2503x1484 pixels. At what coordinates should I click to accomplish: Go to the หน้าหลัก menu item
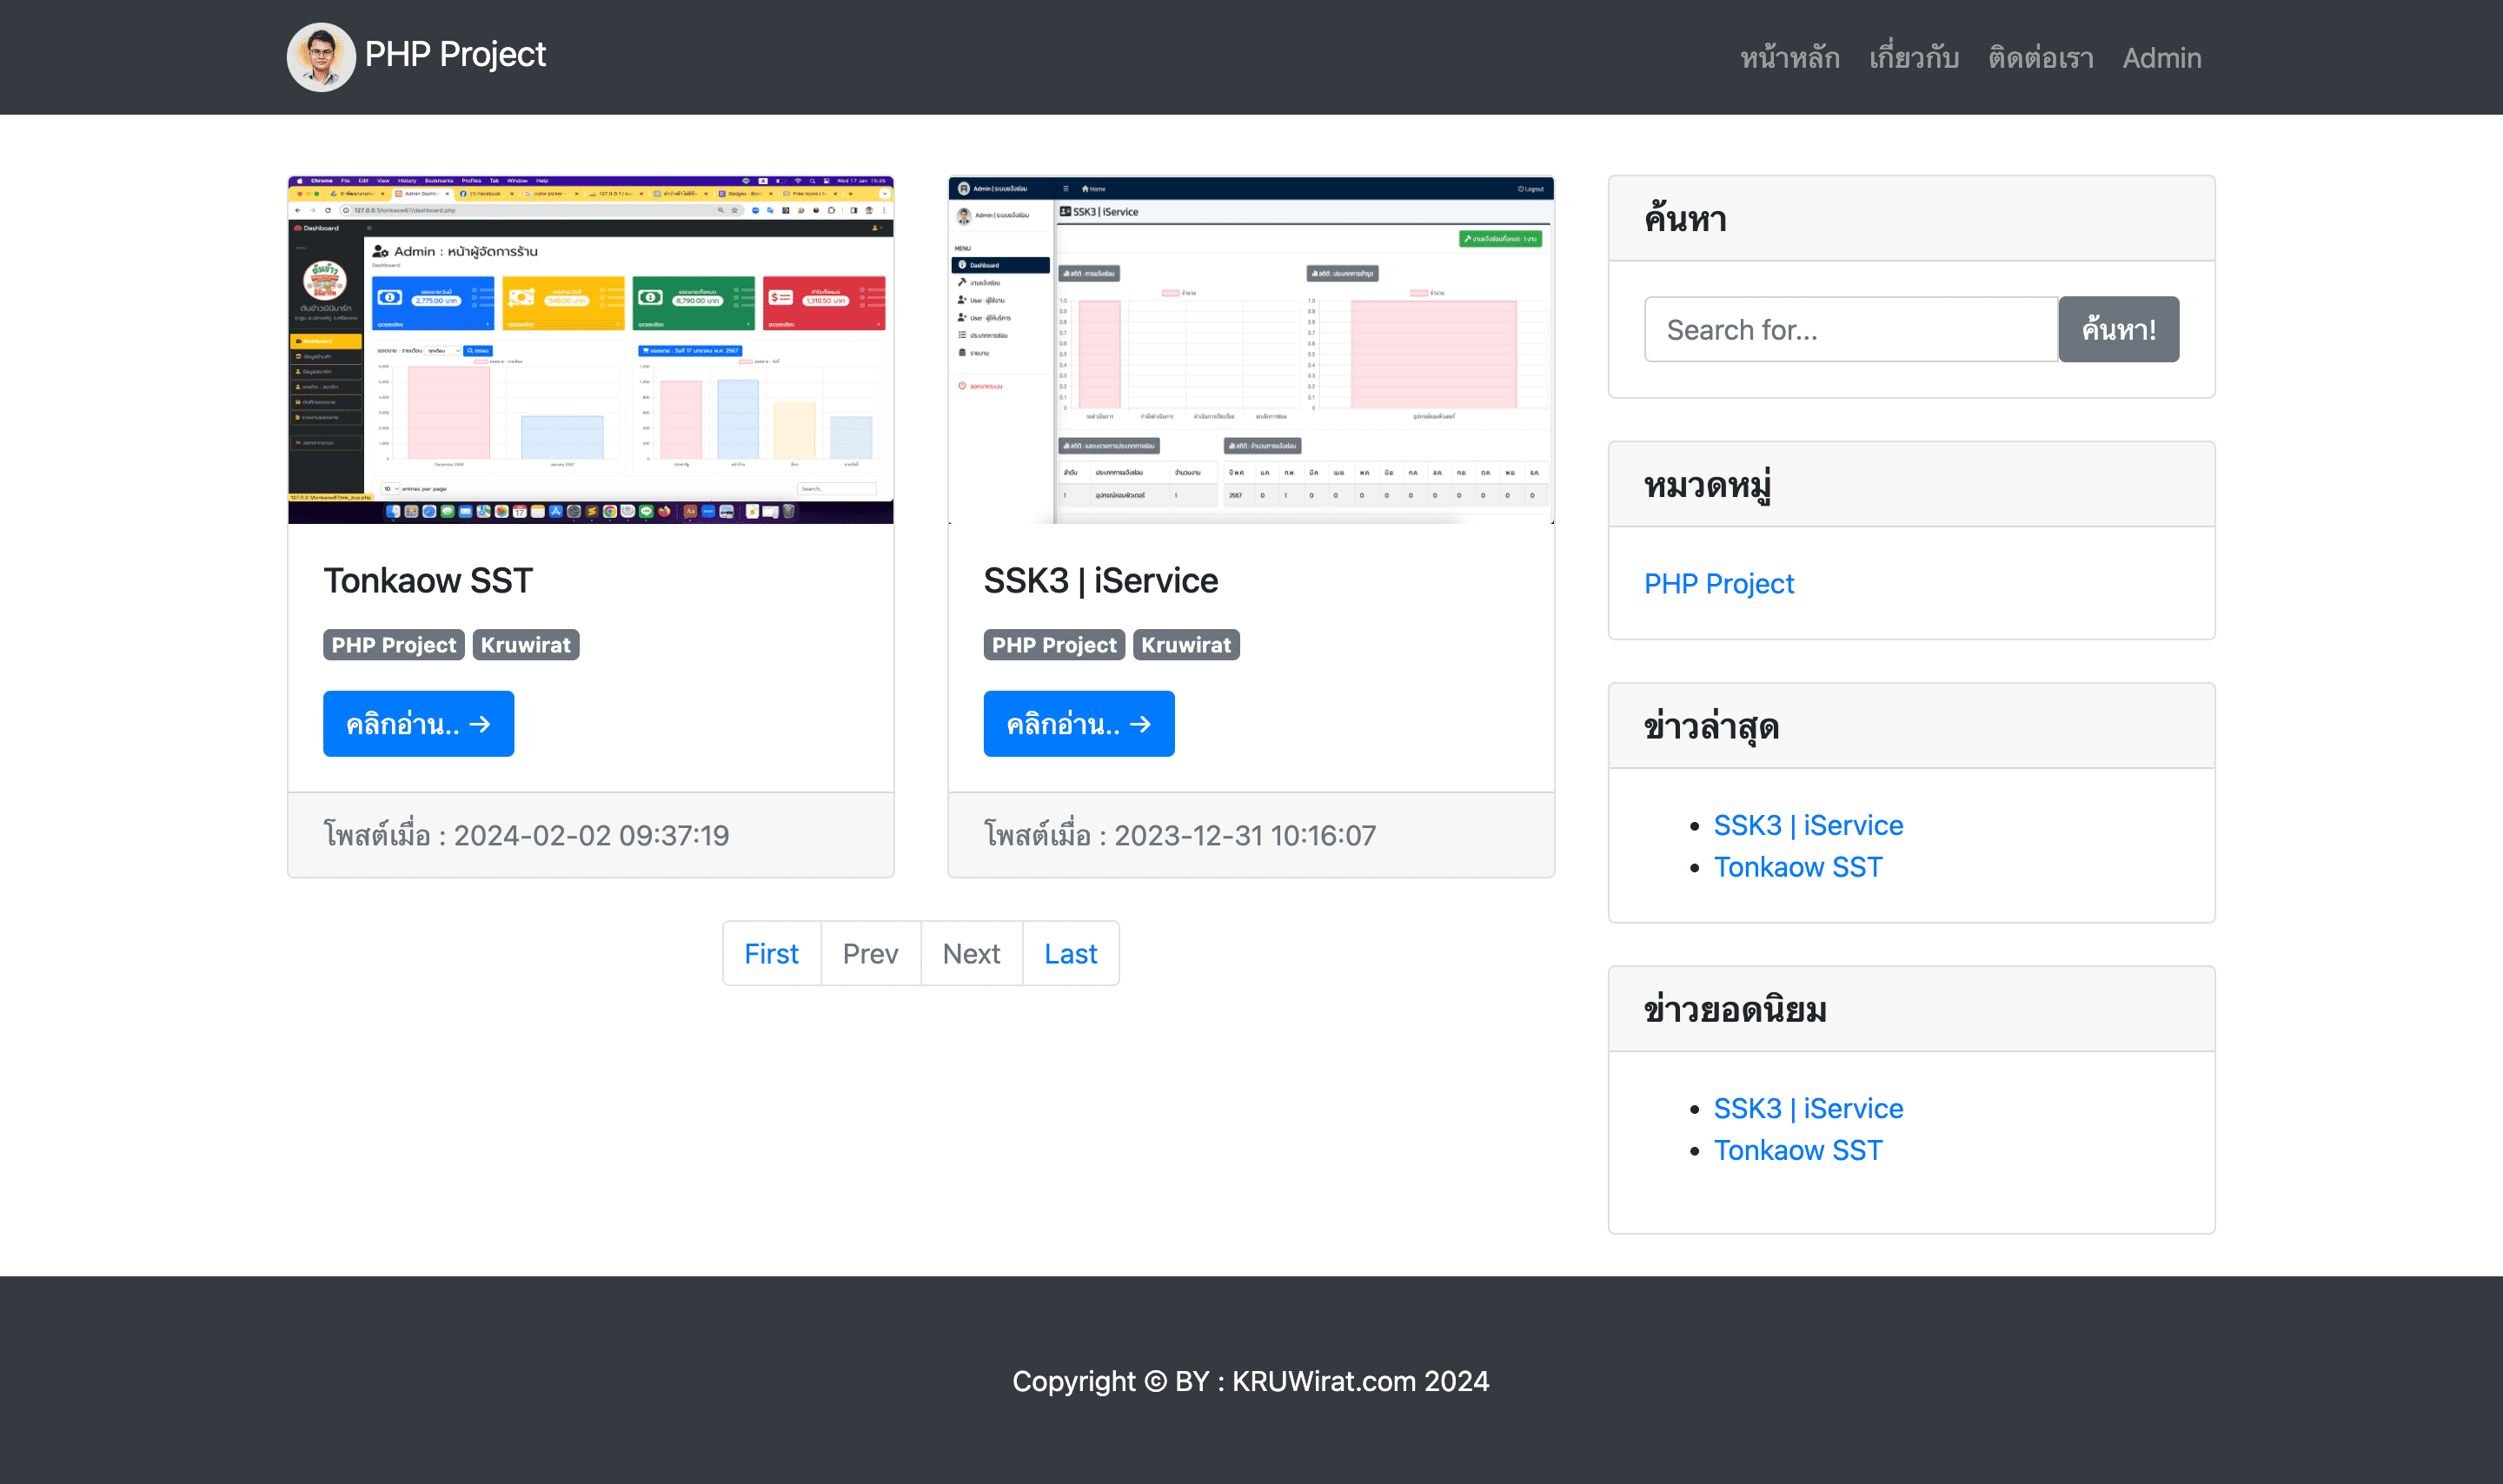coord(1789,58)
